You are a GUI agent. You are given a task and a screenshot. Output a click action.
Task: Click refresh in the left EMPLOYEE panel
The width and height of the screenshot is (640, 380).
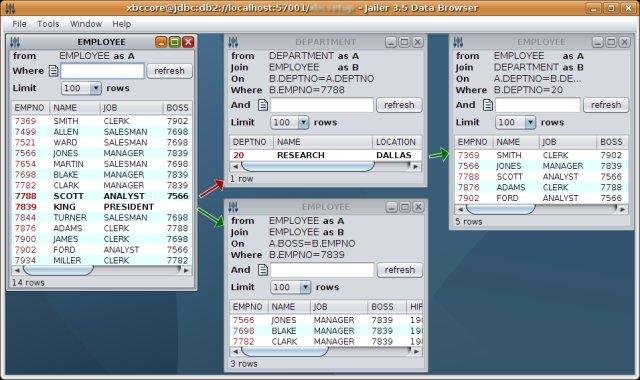pos(169,71)
